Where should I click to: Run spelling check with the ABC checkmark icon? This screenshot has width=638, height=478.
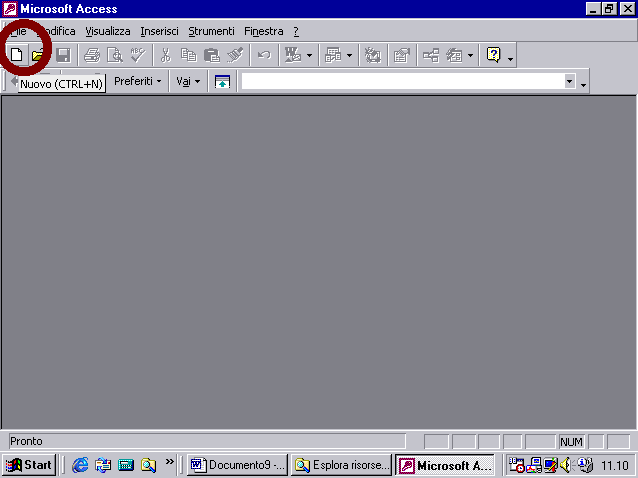pos(138,55)
